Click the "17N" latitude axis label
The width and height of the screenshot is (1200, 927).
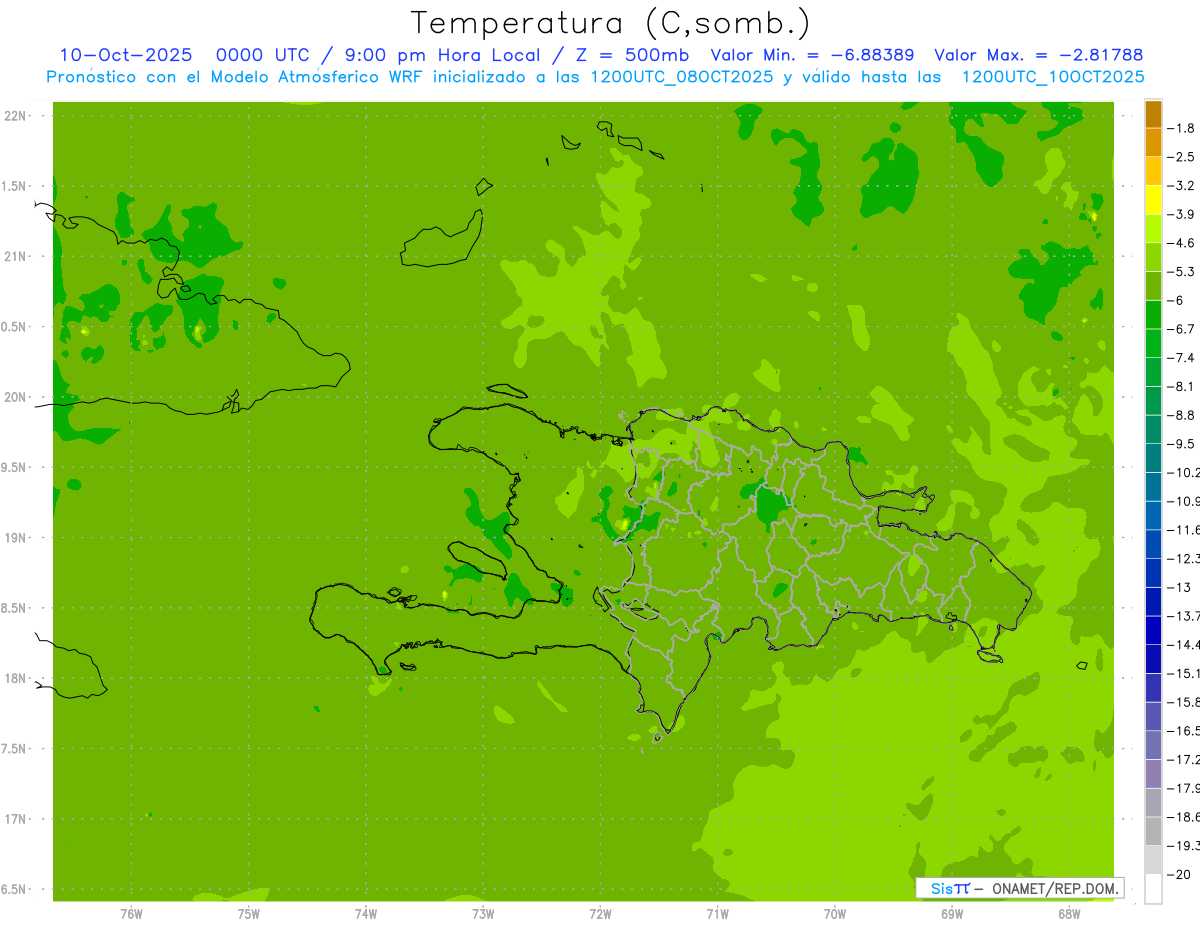coord(15,819)
